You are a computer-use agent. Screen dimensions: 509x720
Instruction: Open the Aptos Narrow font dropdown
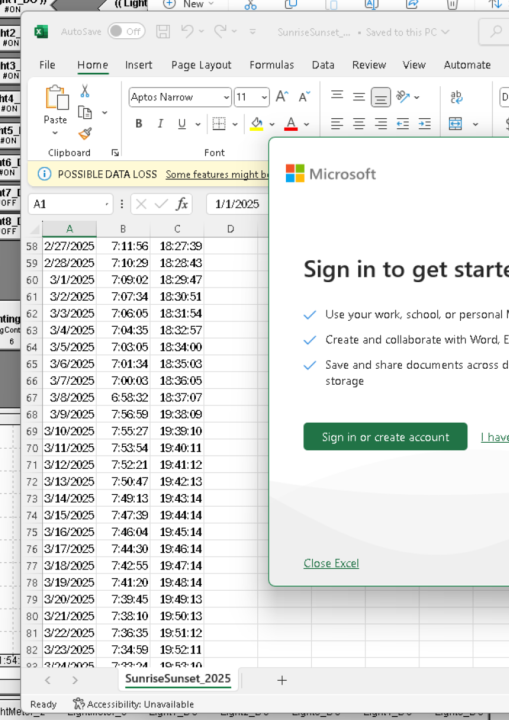[180, 97]
